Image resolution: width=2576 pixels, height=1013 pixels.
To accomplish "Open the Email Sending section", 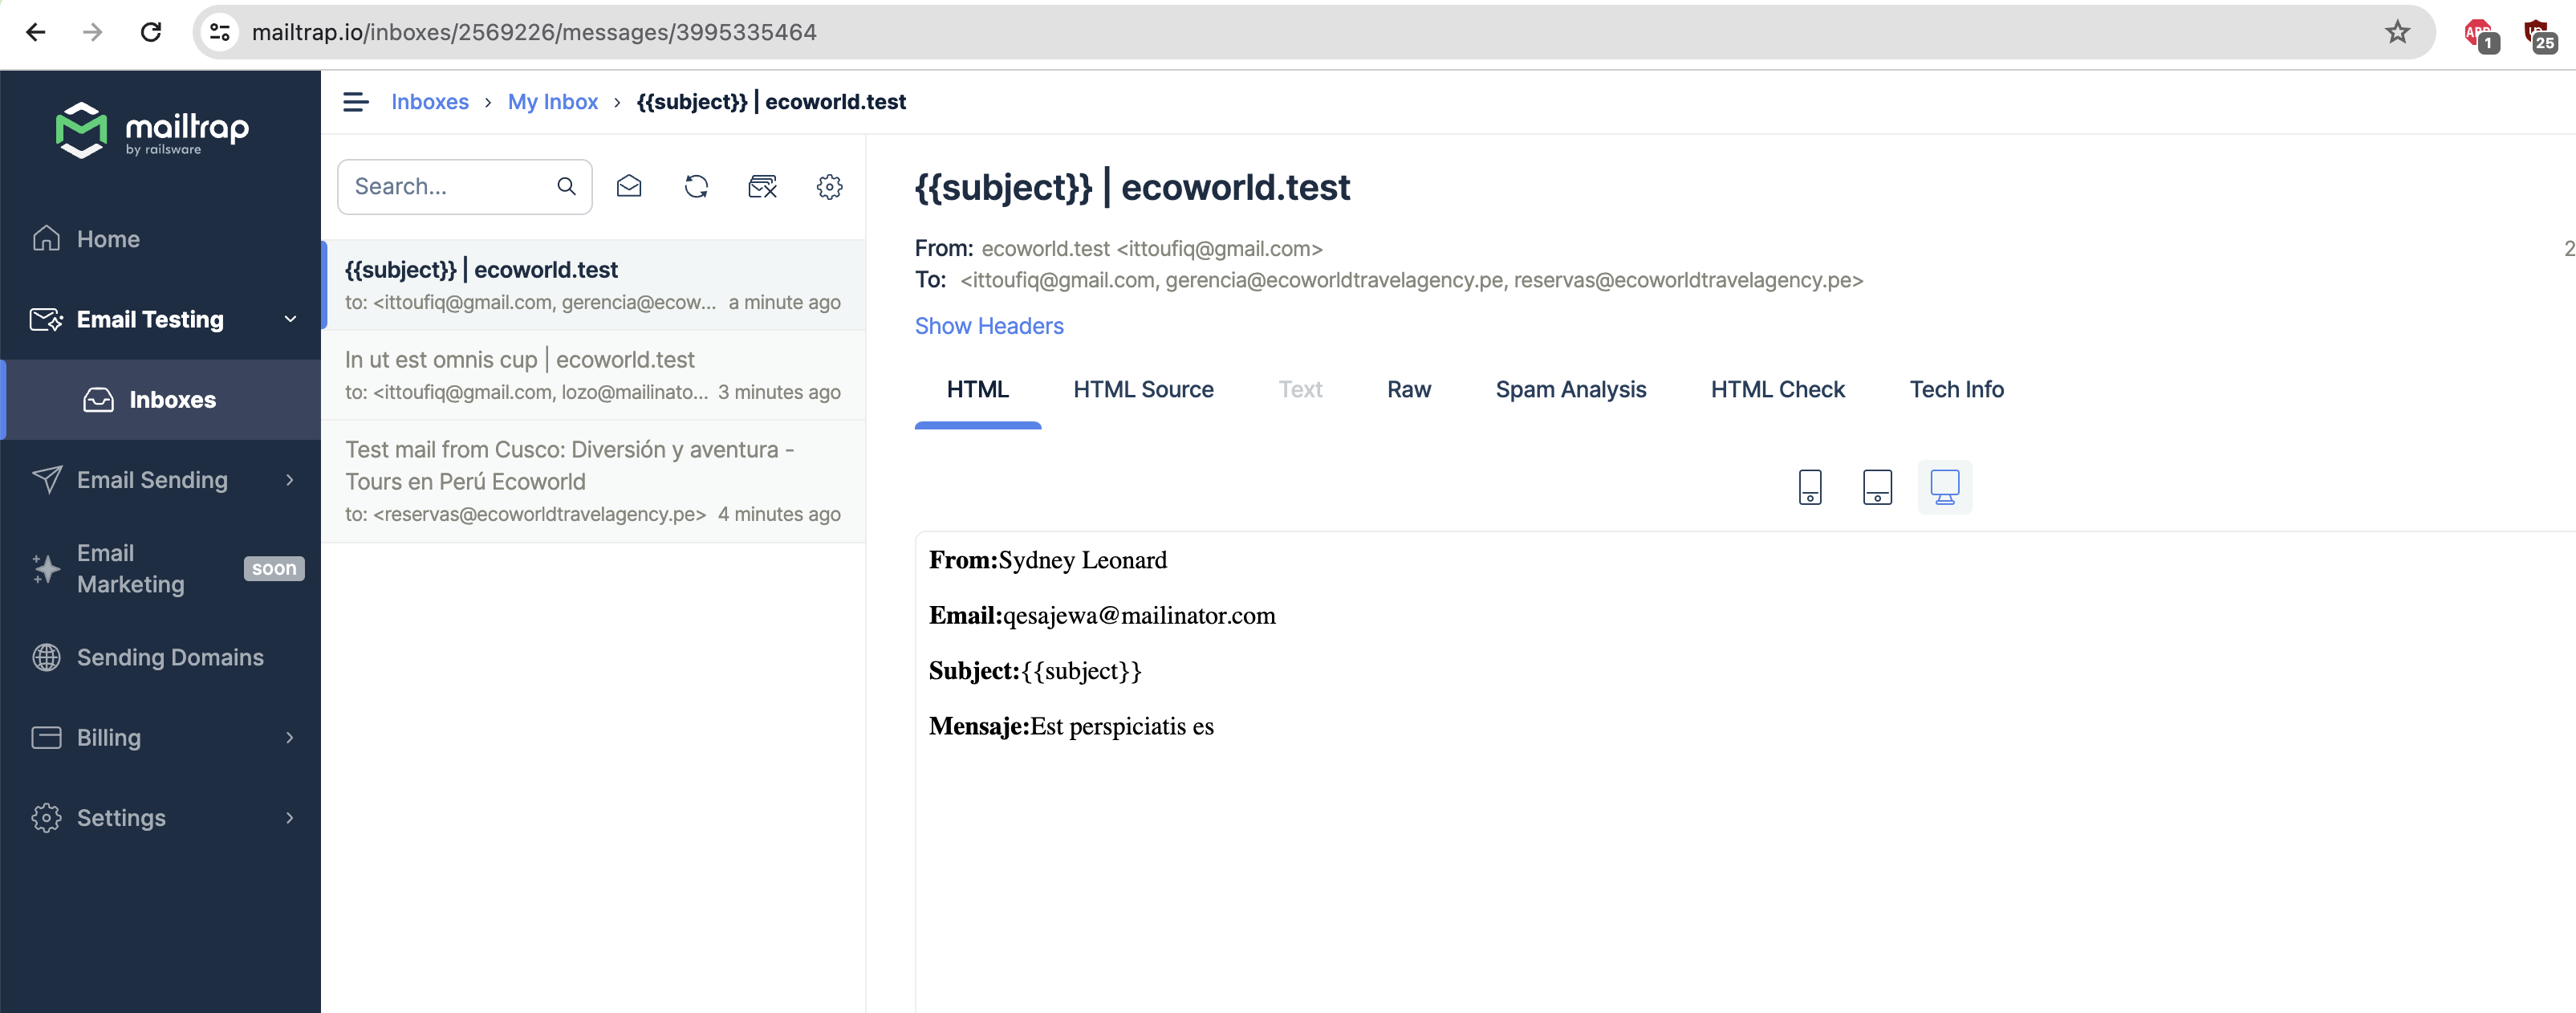I will (151, 478).
